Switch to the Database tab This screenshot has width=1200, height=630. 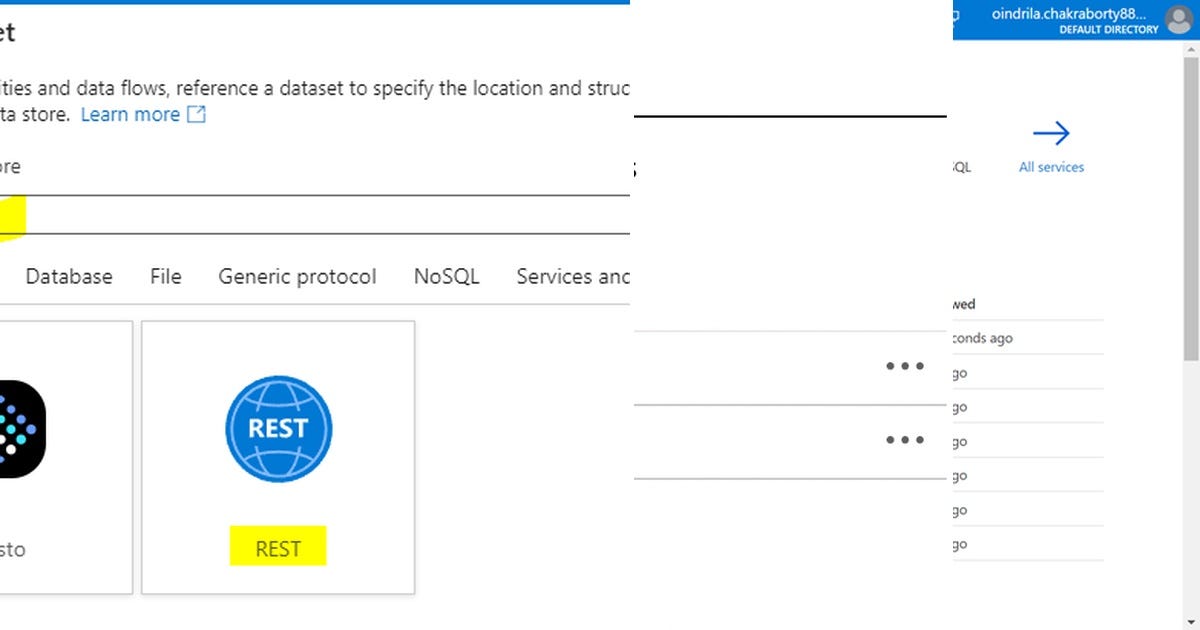(69, 276)
